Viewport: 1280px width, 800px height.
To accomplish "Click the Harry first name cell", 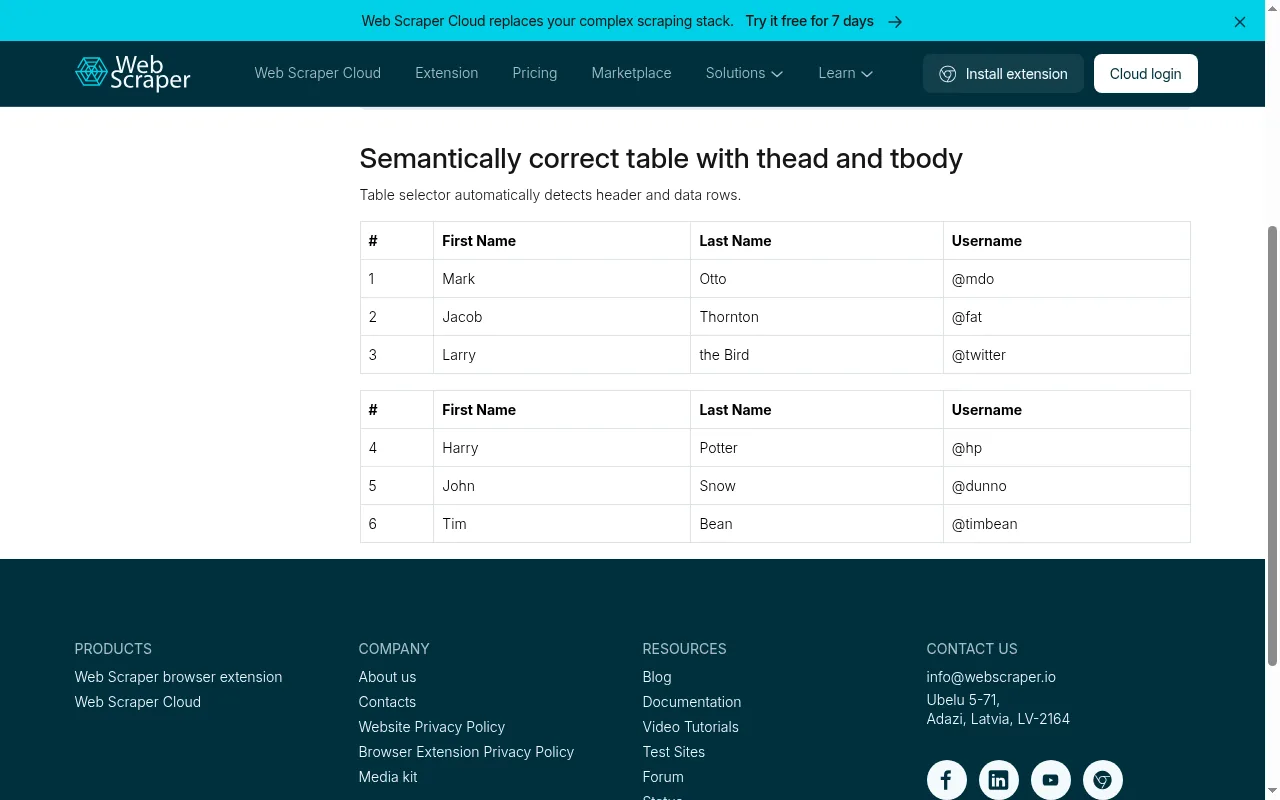I will click(x=561, y=448).
